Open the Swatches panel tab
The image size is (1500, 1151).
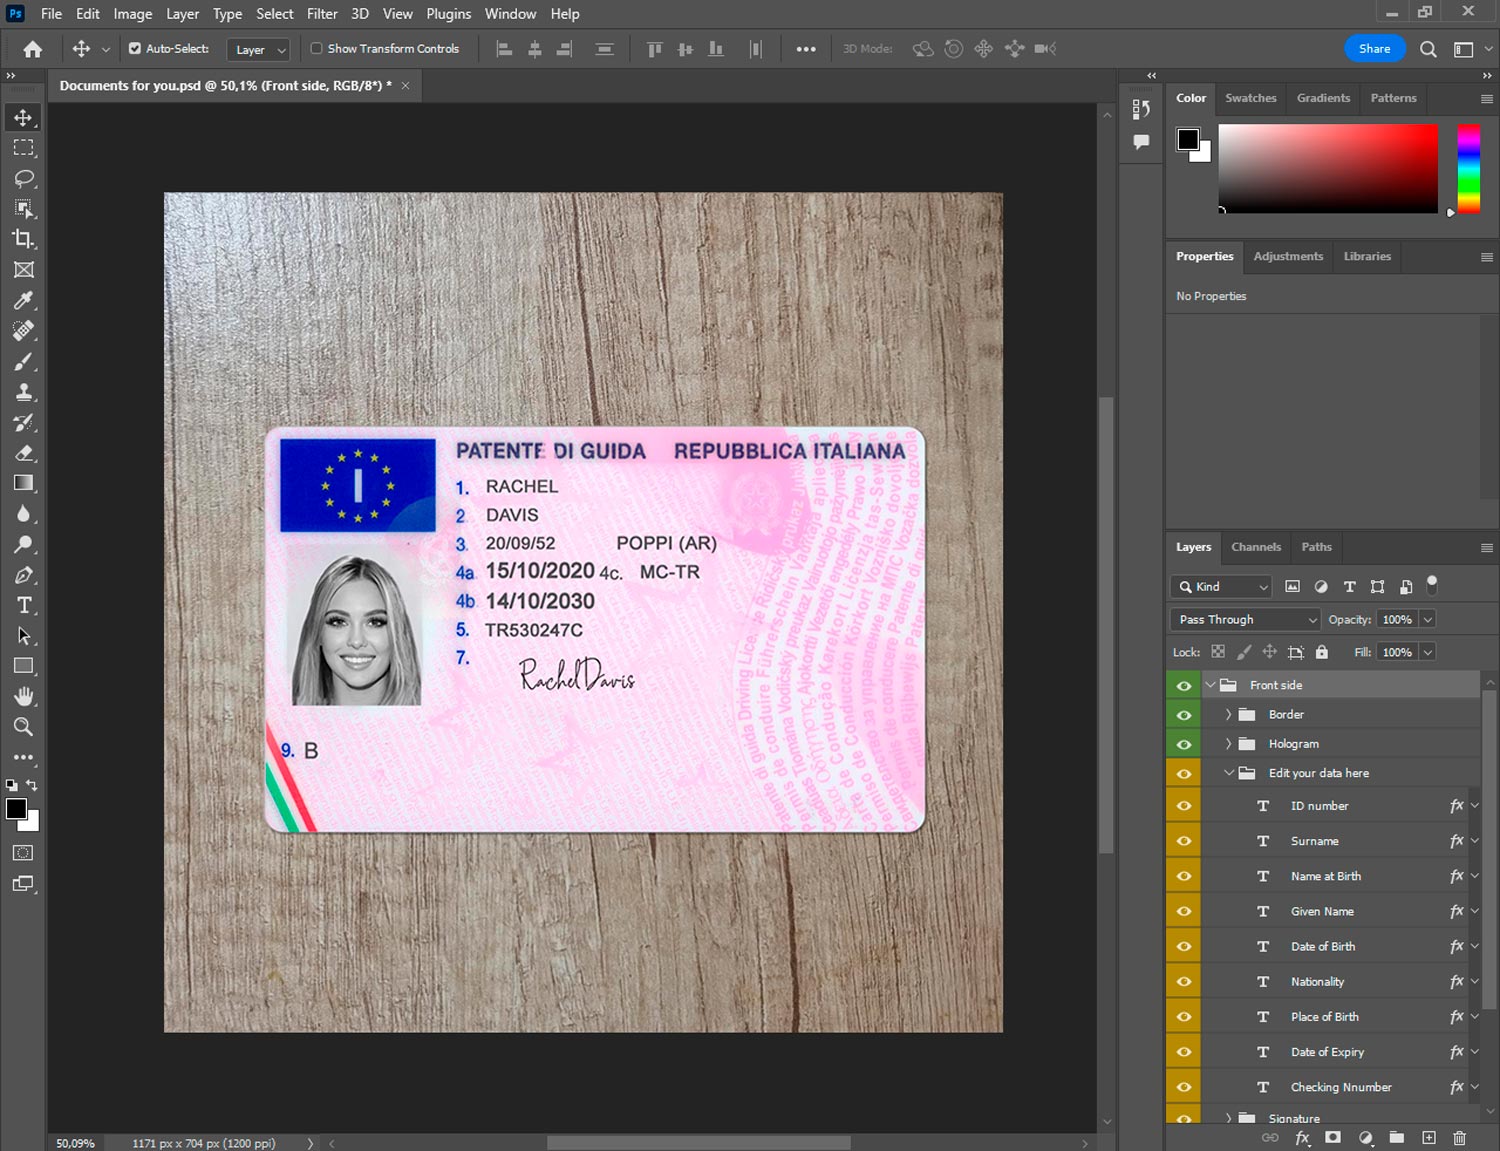click(x=1250, y=98)
